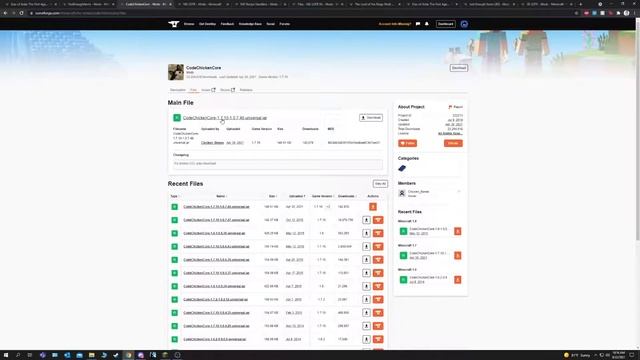Image resolution: width=640 pixels, height=360 pixels.
Task: Click the Main File Download button
Action: click(x=371, y=118)
